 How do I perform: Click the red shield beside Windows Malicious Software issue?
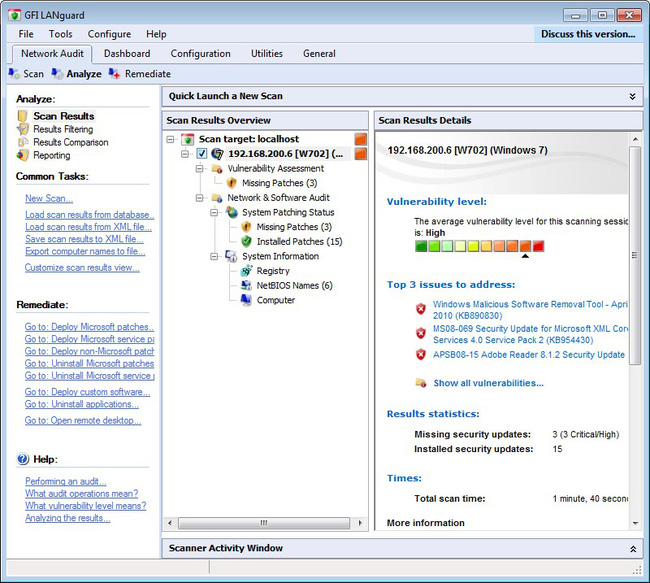click(421, 309)
